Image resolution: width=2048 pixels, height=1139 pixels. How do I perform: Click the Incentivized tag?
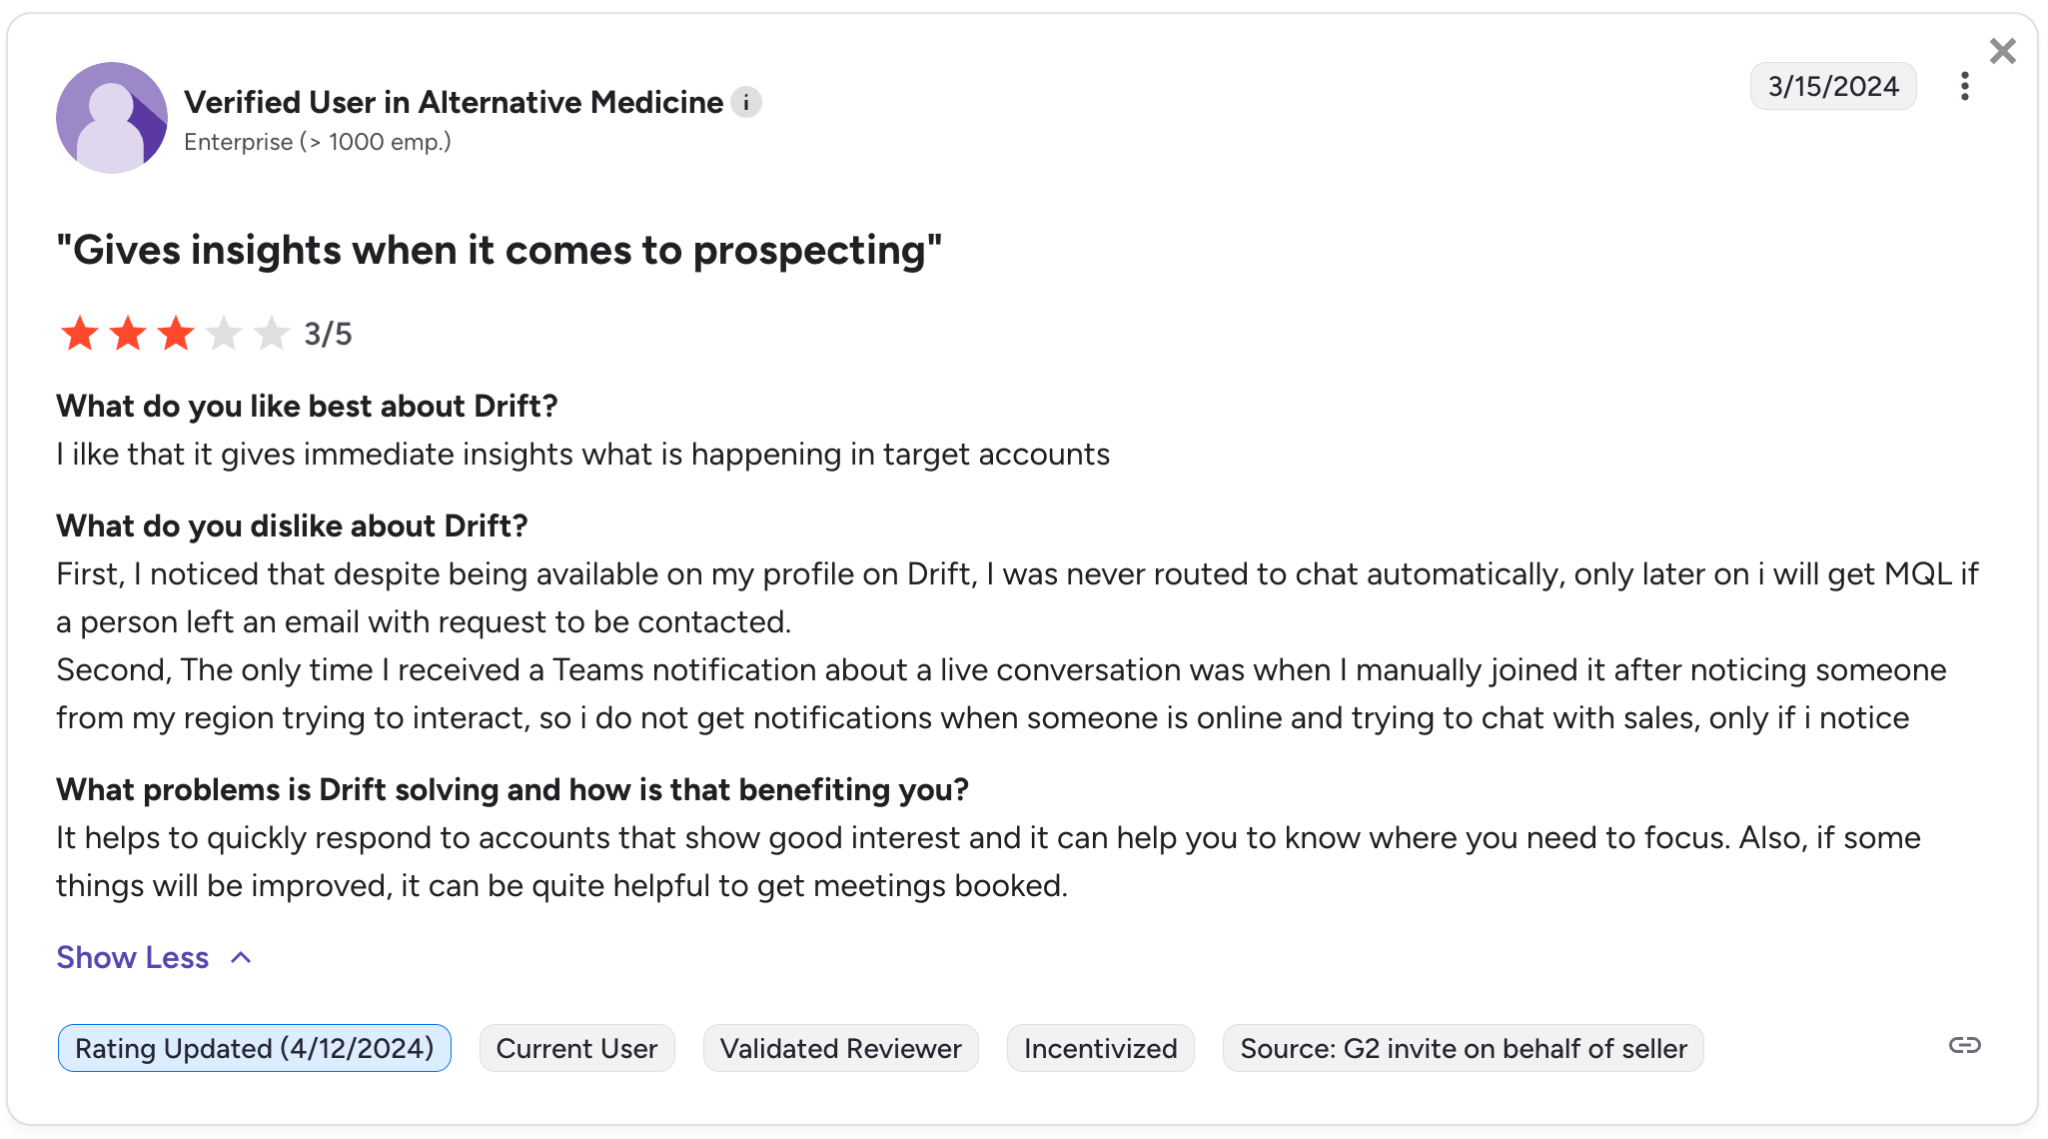pos(1100,1048)
